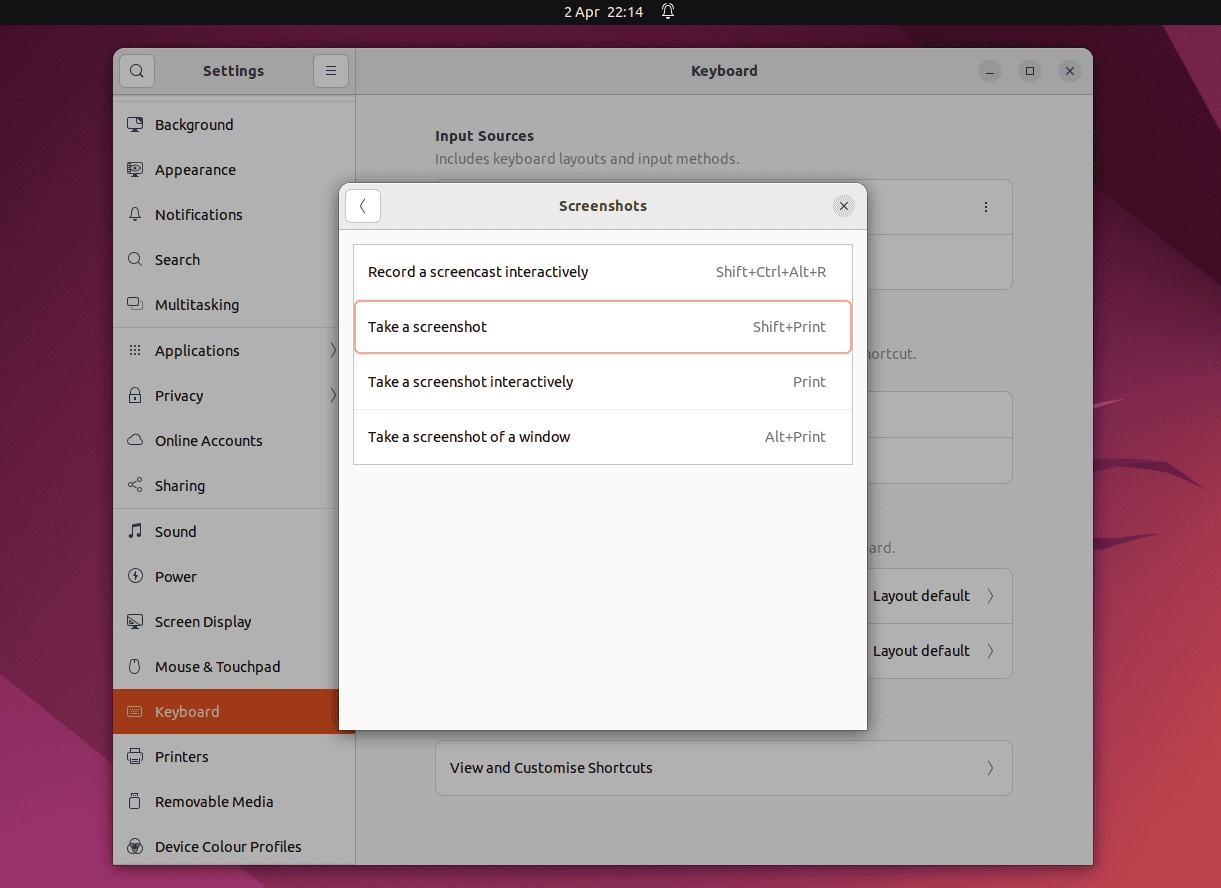Image resolution: width=1221 pixels, height=888 pixels.
Task: Open Background settings in sidebar
Action: coord(234,124)
